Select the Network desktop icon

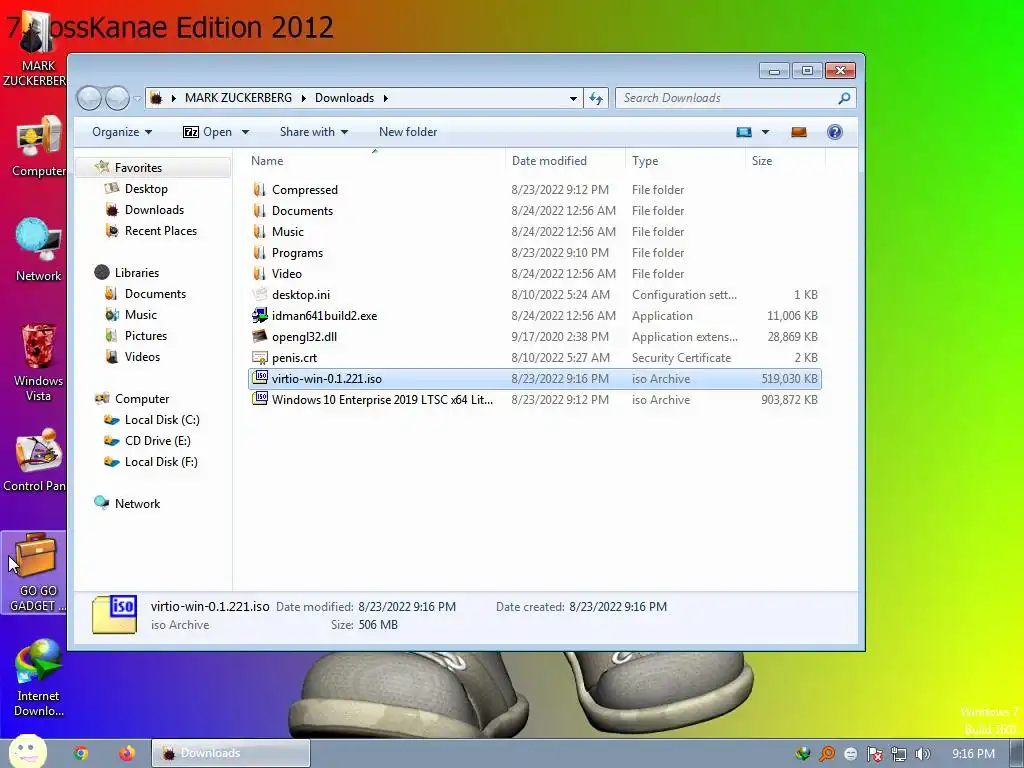[39, 250]
